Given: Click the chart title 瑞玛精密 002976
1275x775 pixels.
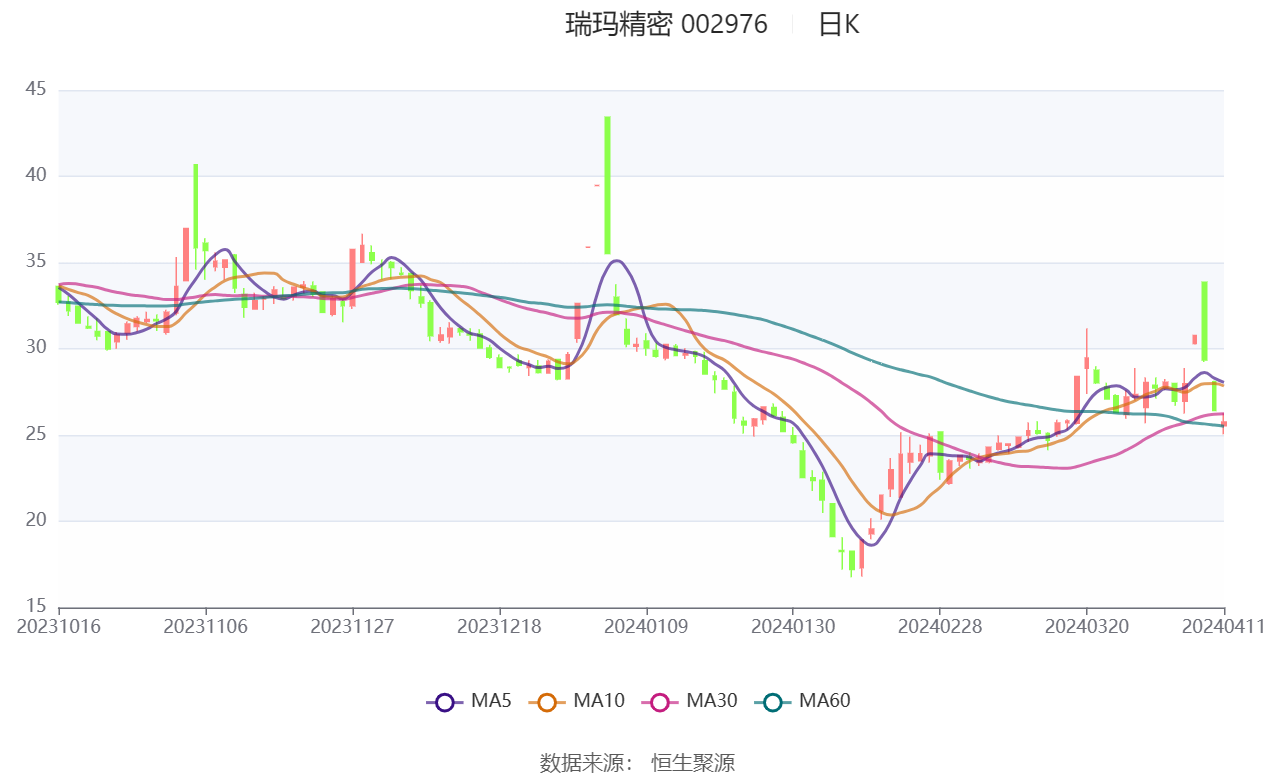Looking at the screenshot, I should (666, 24).
